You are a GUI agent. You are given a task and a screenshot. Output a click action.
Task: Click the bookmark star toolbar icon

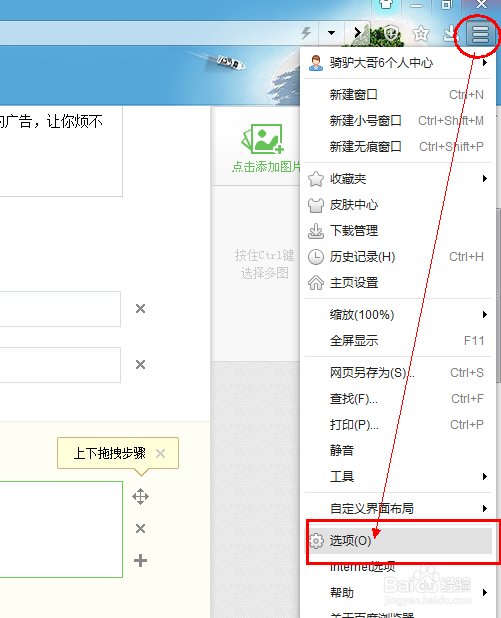pos(421,34)
